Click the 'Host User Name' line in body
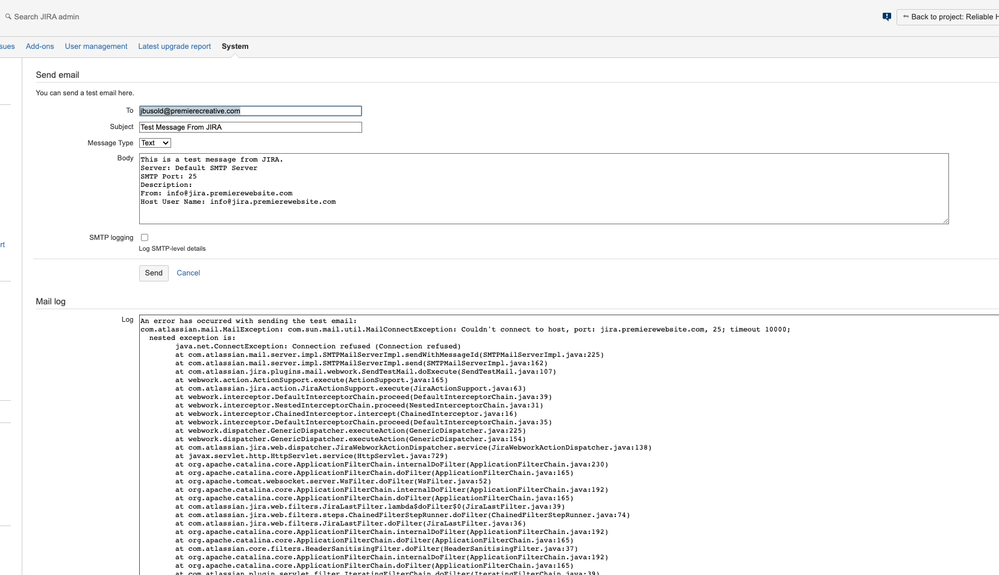Screen dimensions: 999x575 238,202
